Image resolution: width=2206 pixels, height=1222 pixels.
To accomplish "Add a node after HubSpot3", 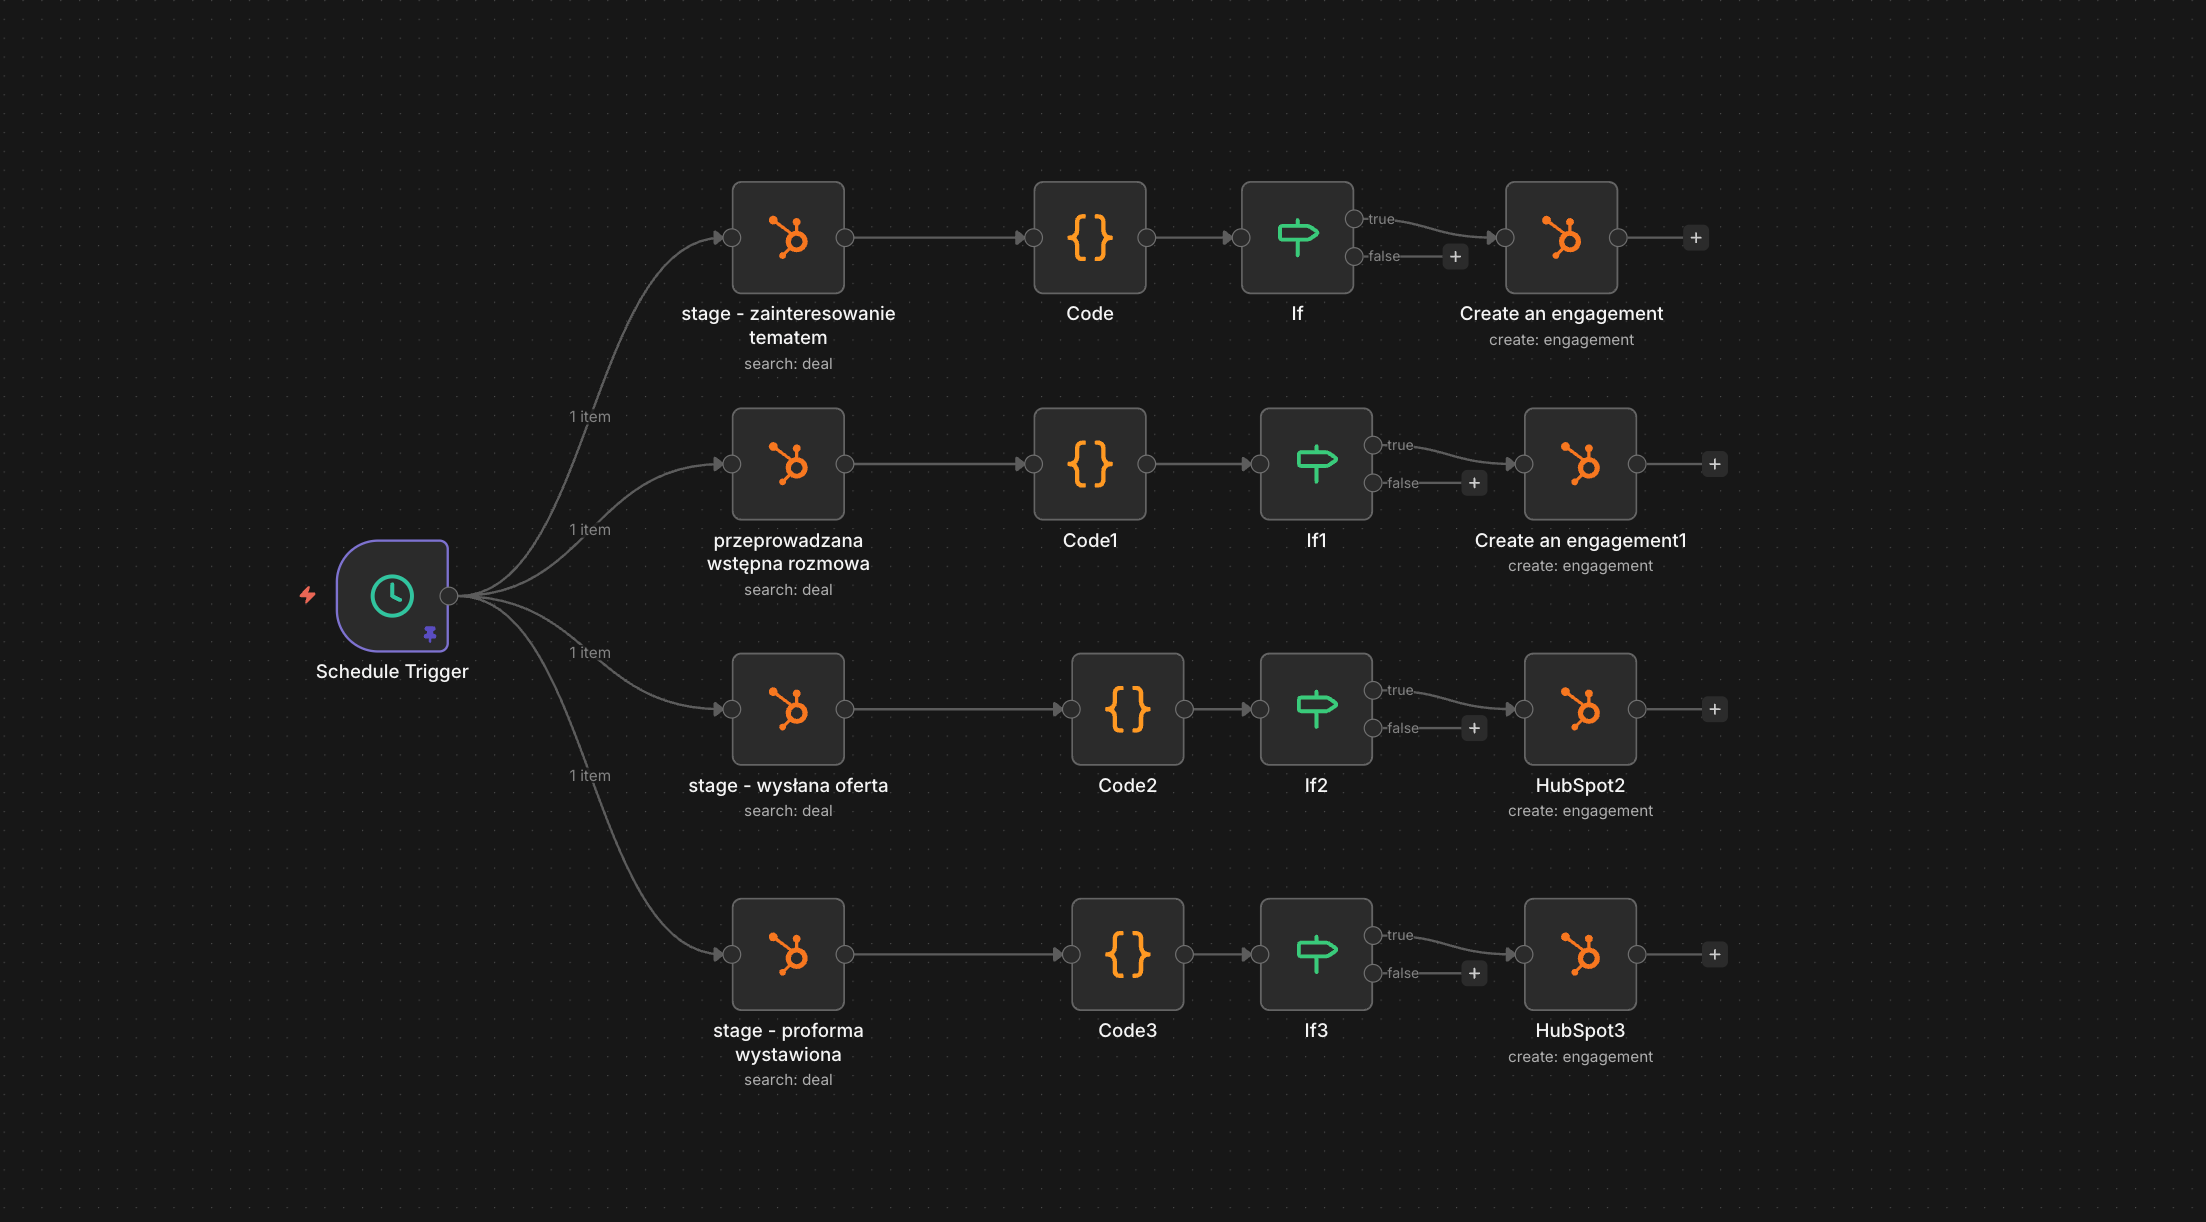I will point(1715,954).
